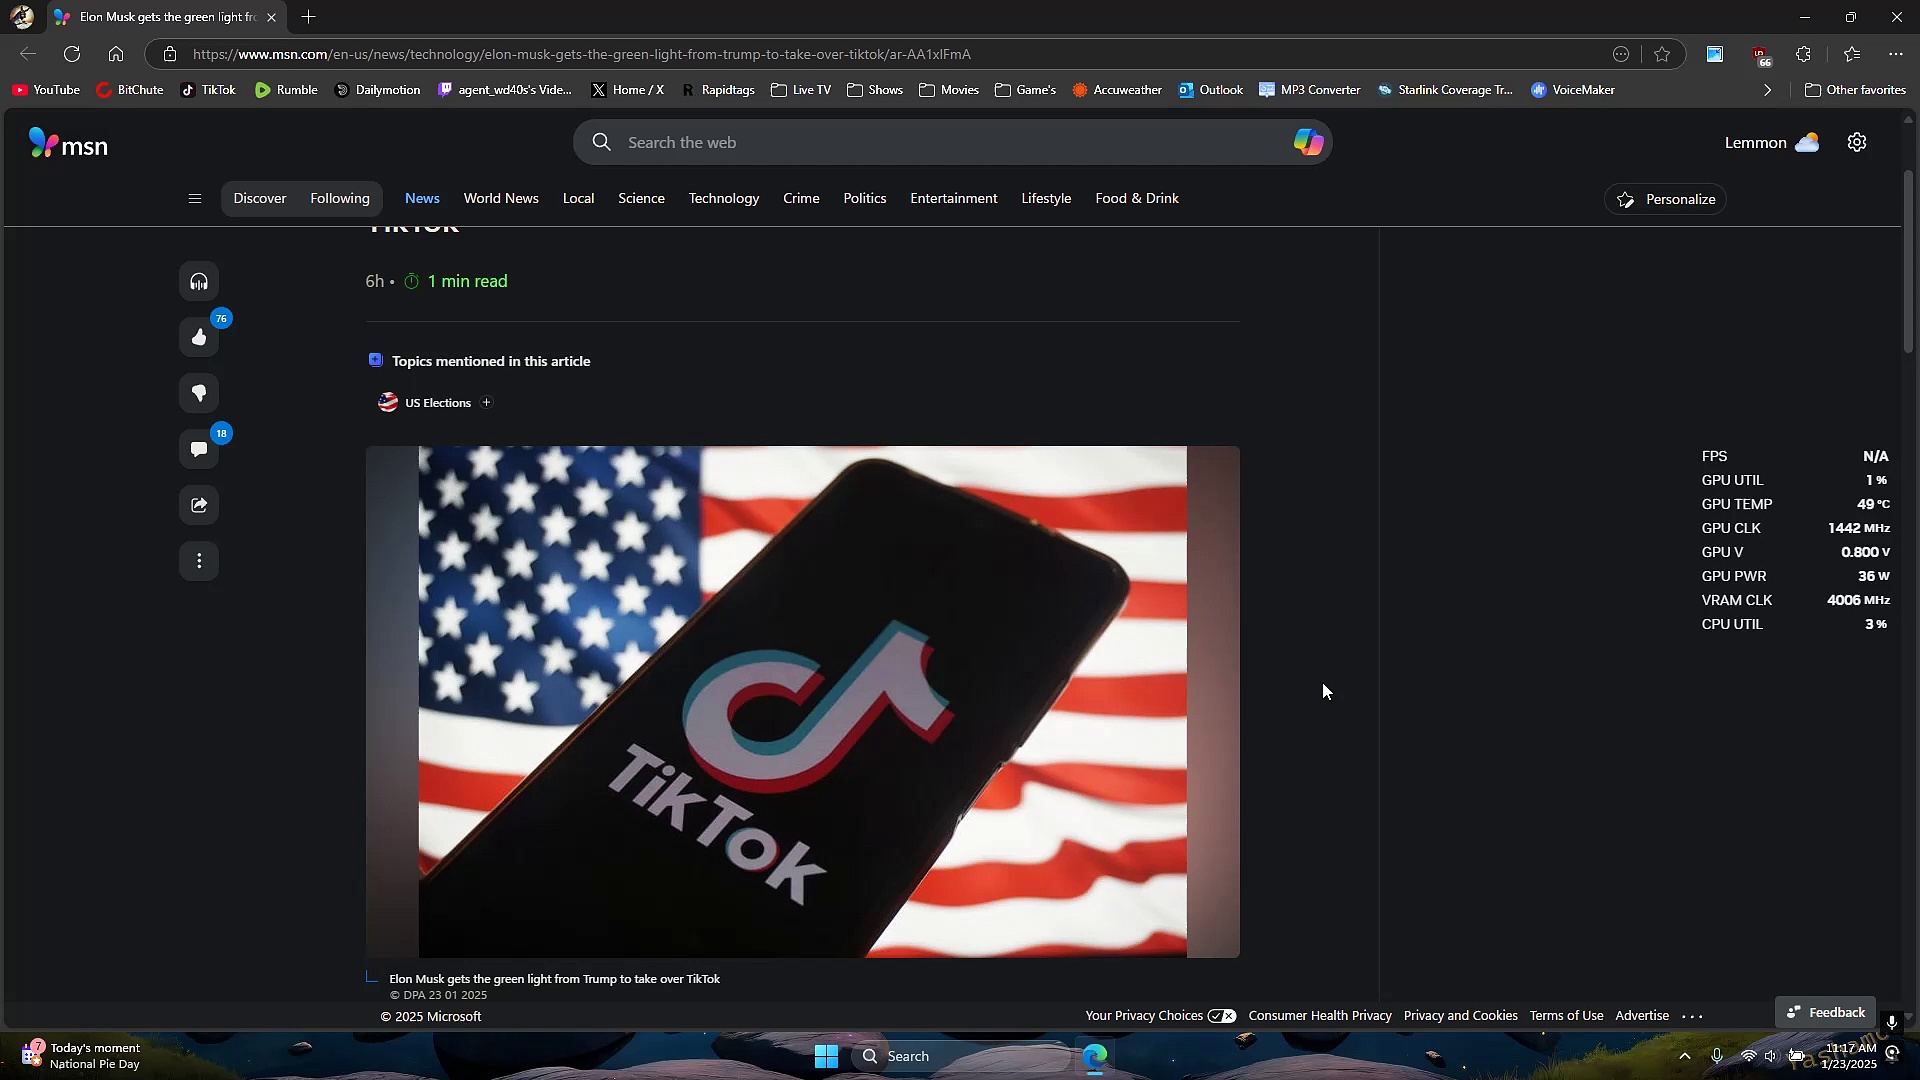Open Your Privacy Choices link
Viewport: 1920px width, 1080px height.
tap(1160, 1016)
